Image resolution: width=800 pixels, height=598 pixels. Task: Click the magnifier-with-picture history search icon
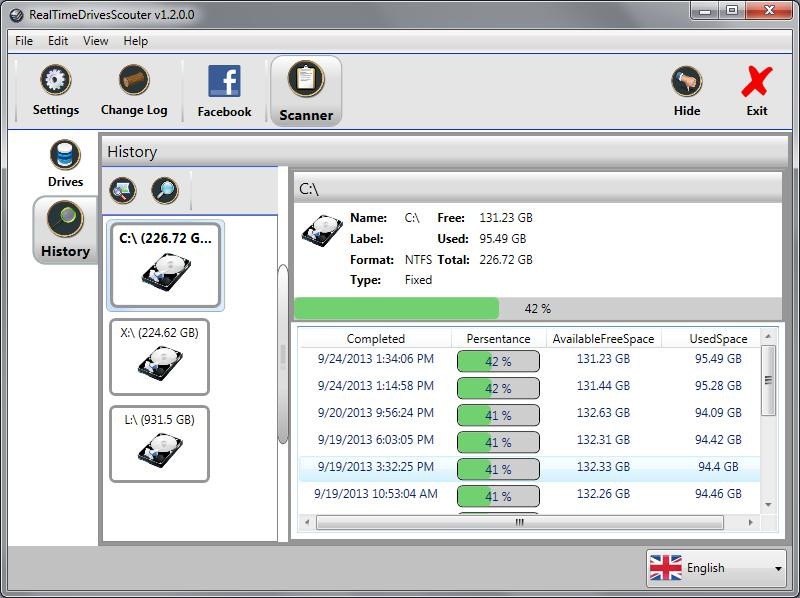coord(123,191)
